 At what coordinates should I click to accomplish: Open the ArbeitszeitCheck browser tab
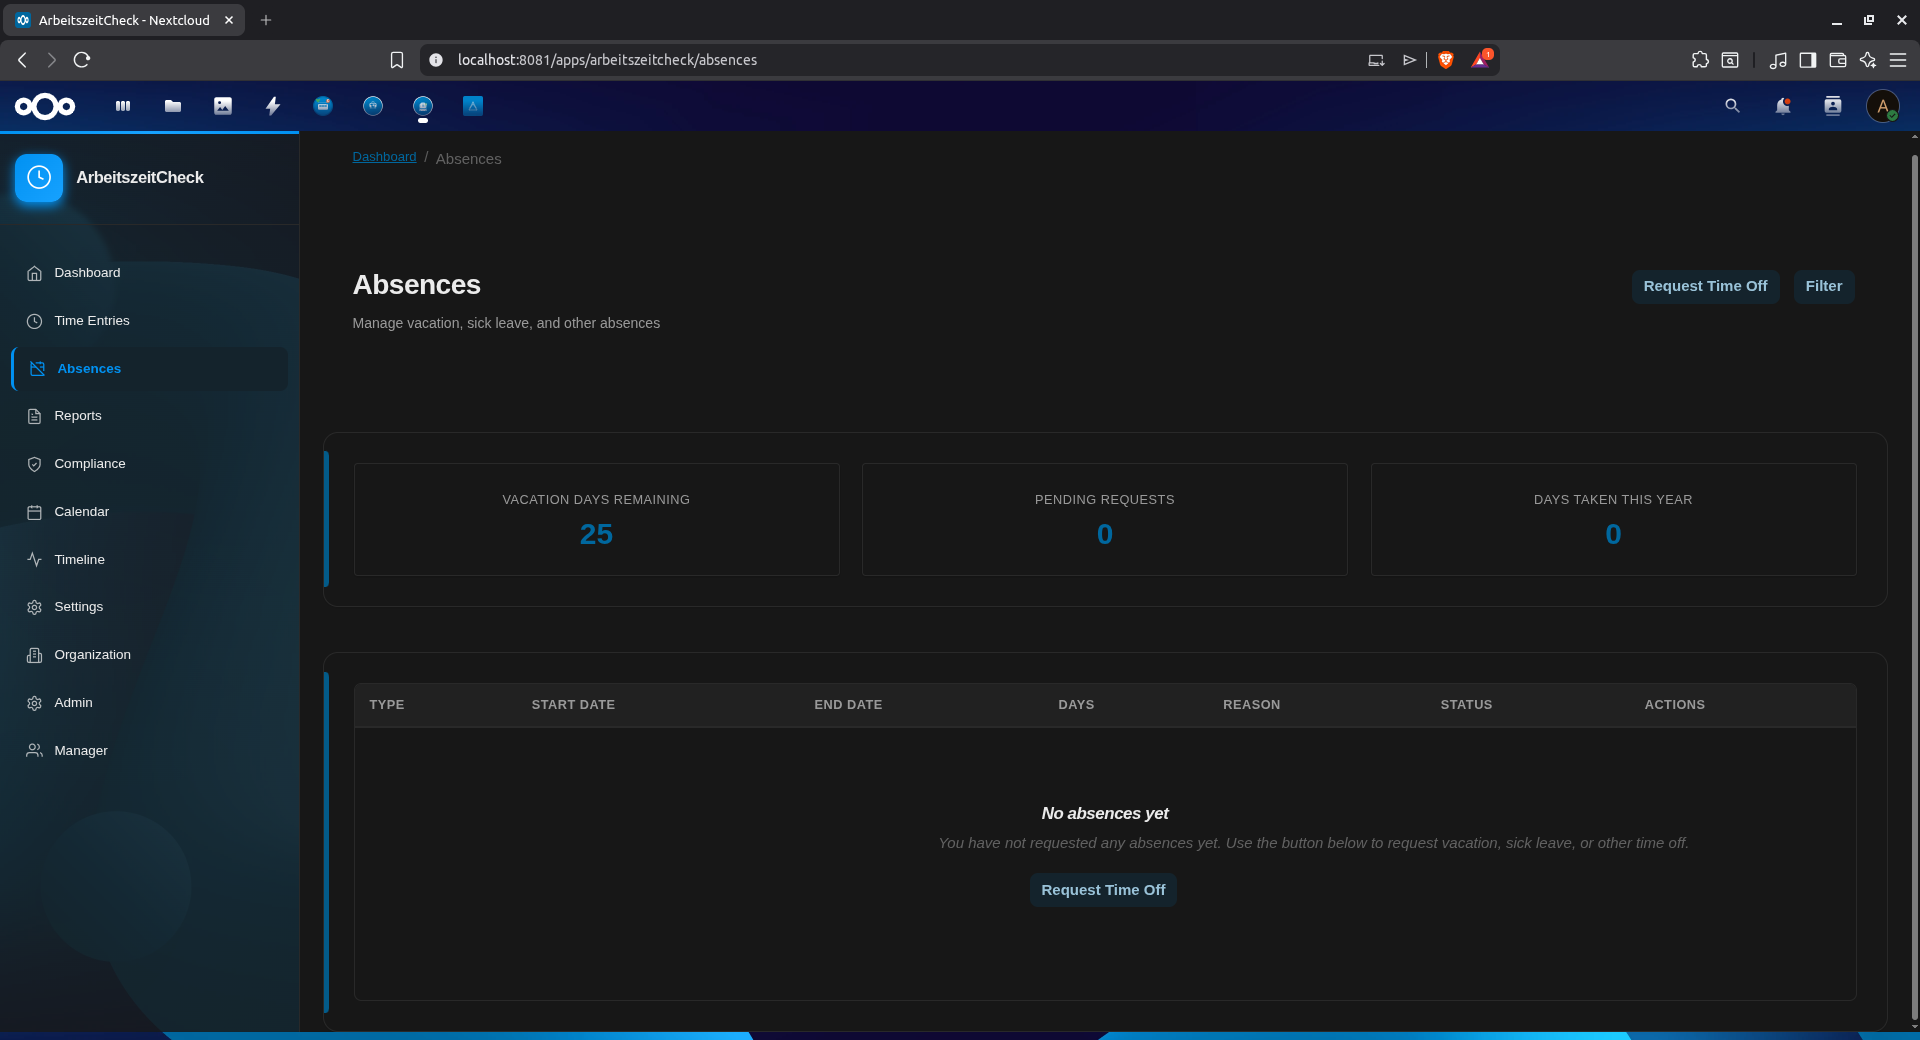point(120,20)
